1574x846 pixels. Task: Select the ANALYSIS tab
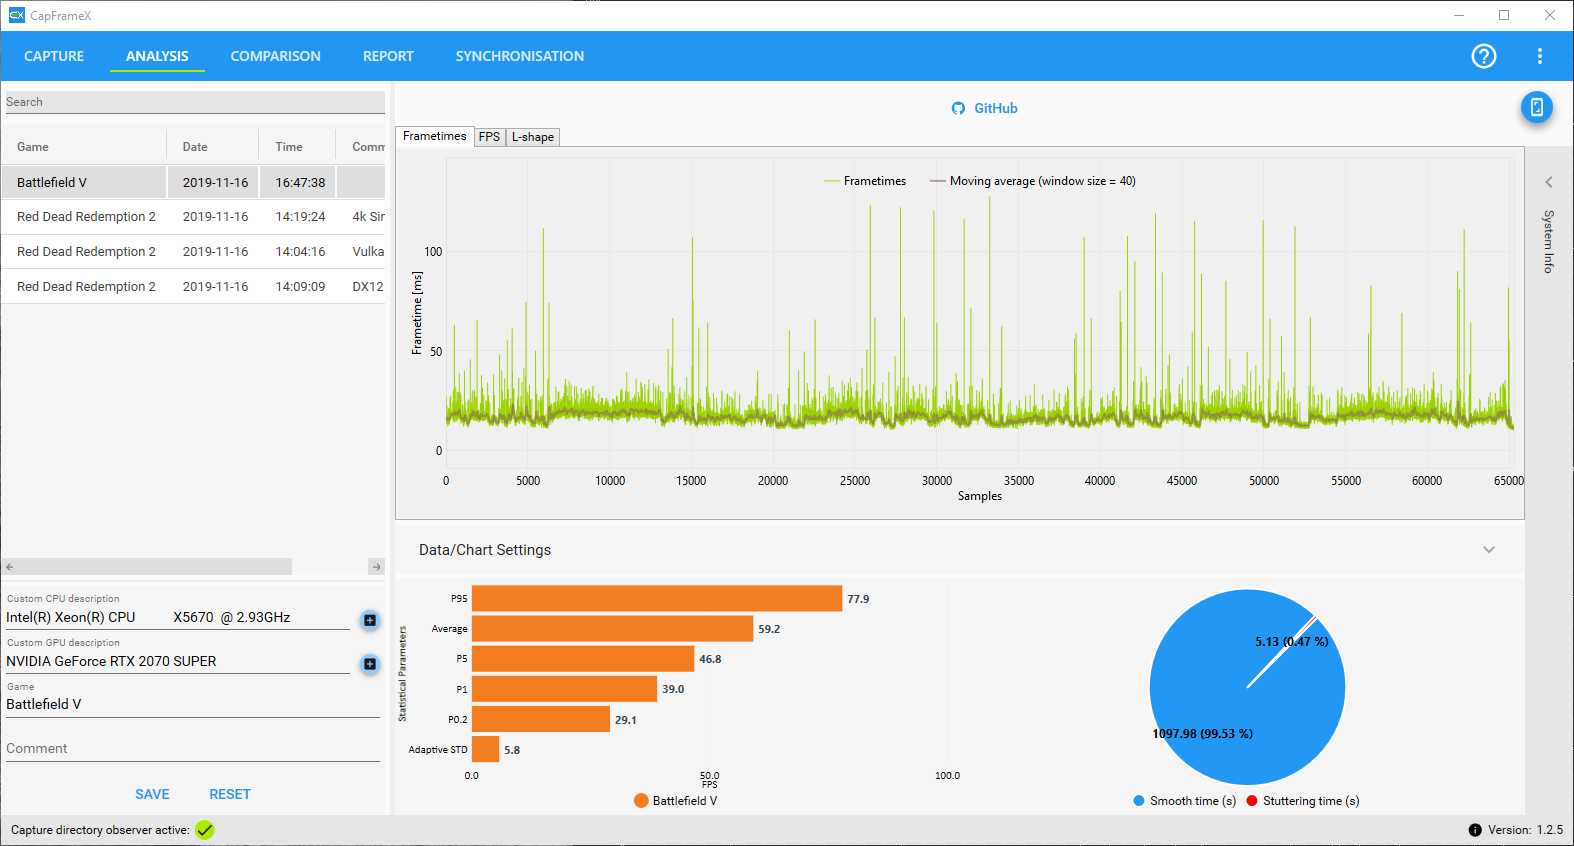pos(157,56)
